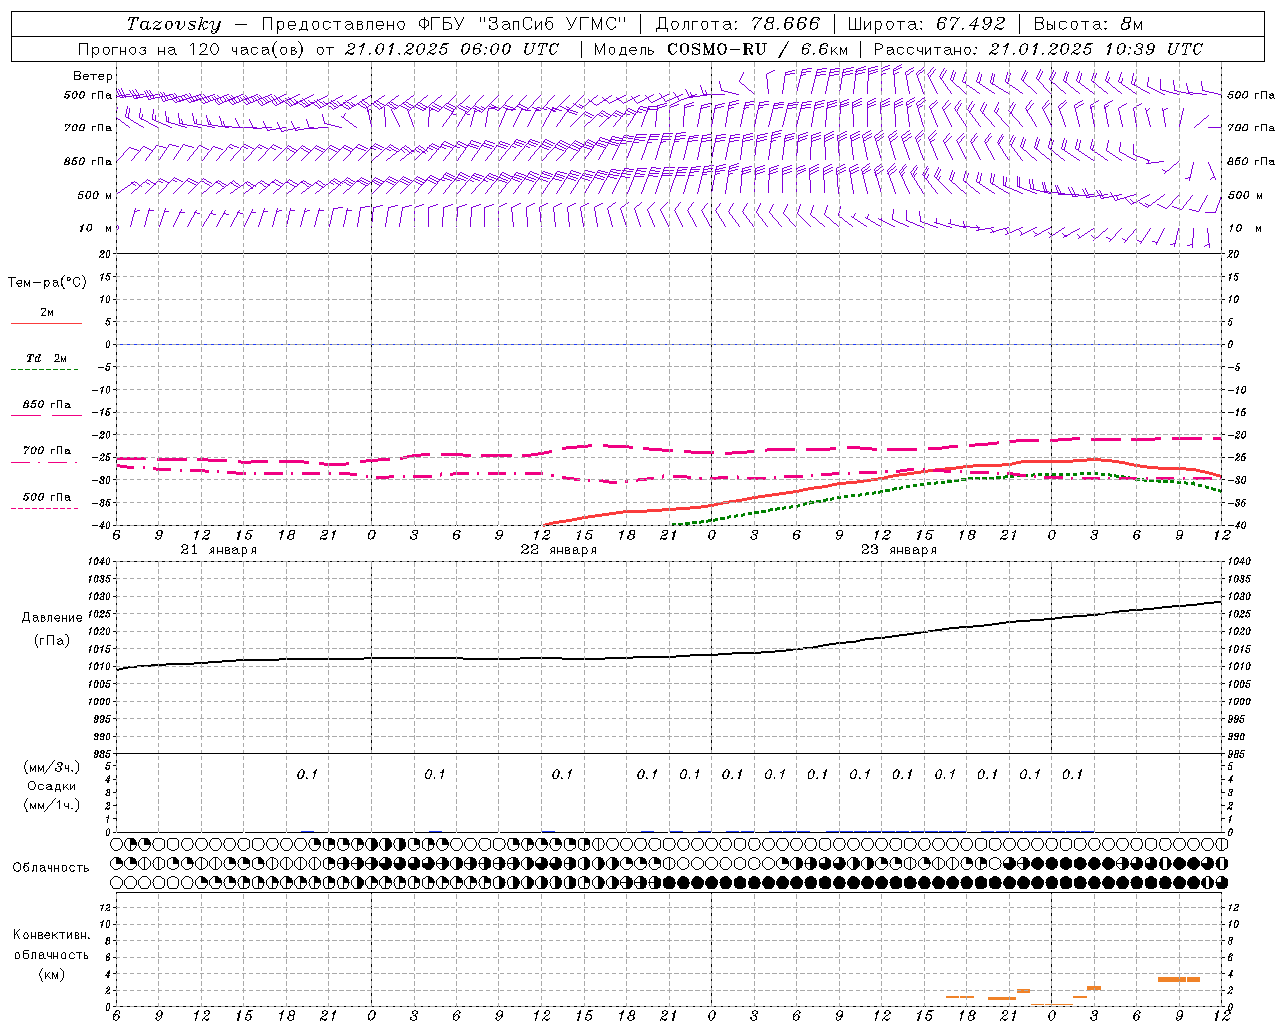The width and height of the screenshot is (1280, 1024).
Task: Select the Долгота: 78.666 header value
Action: coord(738,24)
